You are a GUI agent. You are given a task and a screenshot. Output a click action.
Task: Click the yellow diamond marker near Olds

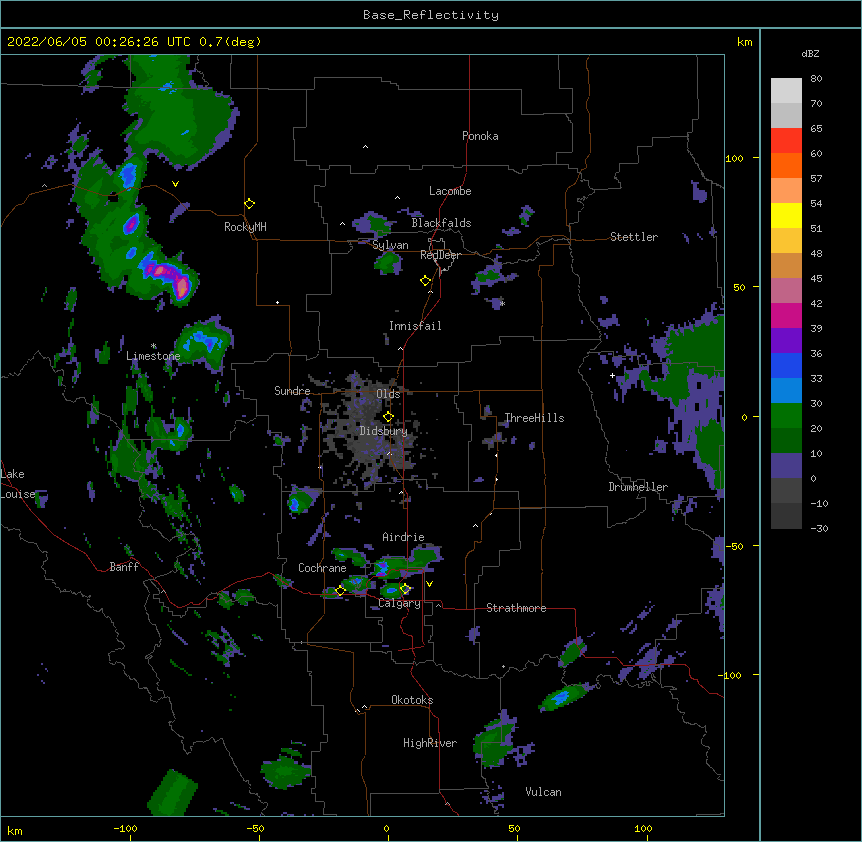388,417
